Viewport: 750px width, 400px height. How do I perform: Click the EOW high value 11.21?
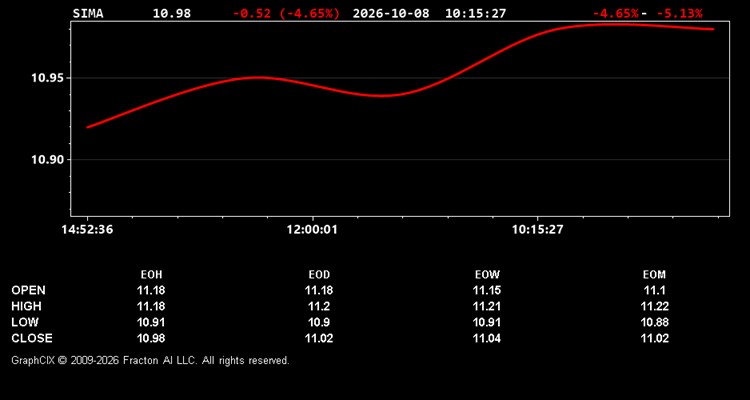point(487,306)
